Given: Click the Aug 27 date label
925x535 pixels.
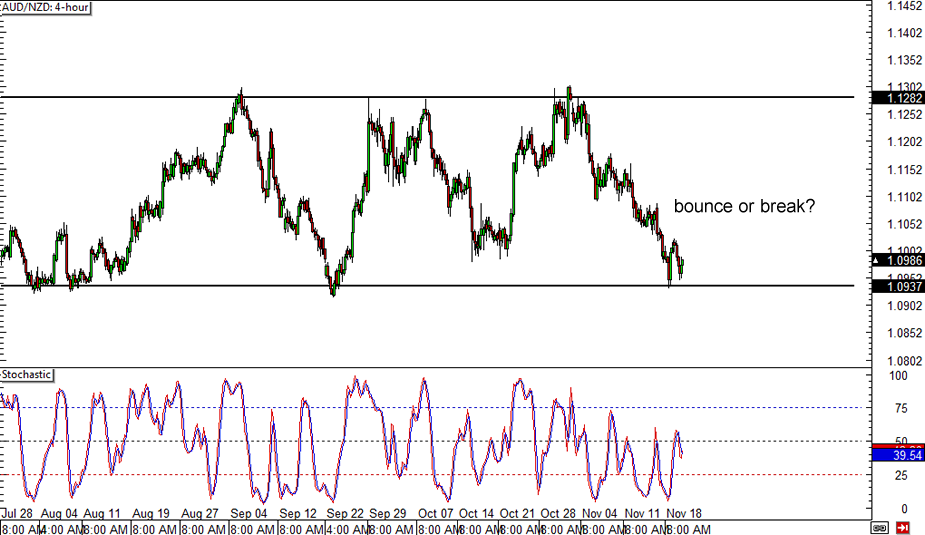Looking at the screenshot, I should point(200,513).
